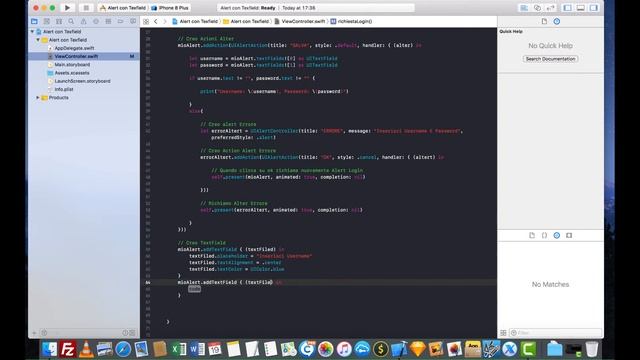Open iTunes from the Dock

[344, 349]
